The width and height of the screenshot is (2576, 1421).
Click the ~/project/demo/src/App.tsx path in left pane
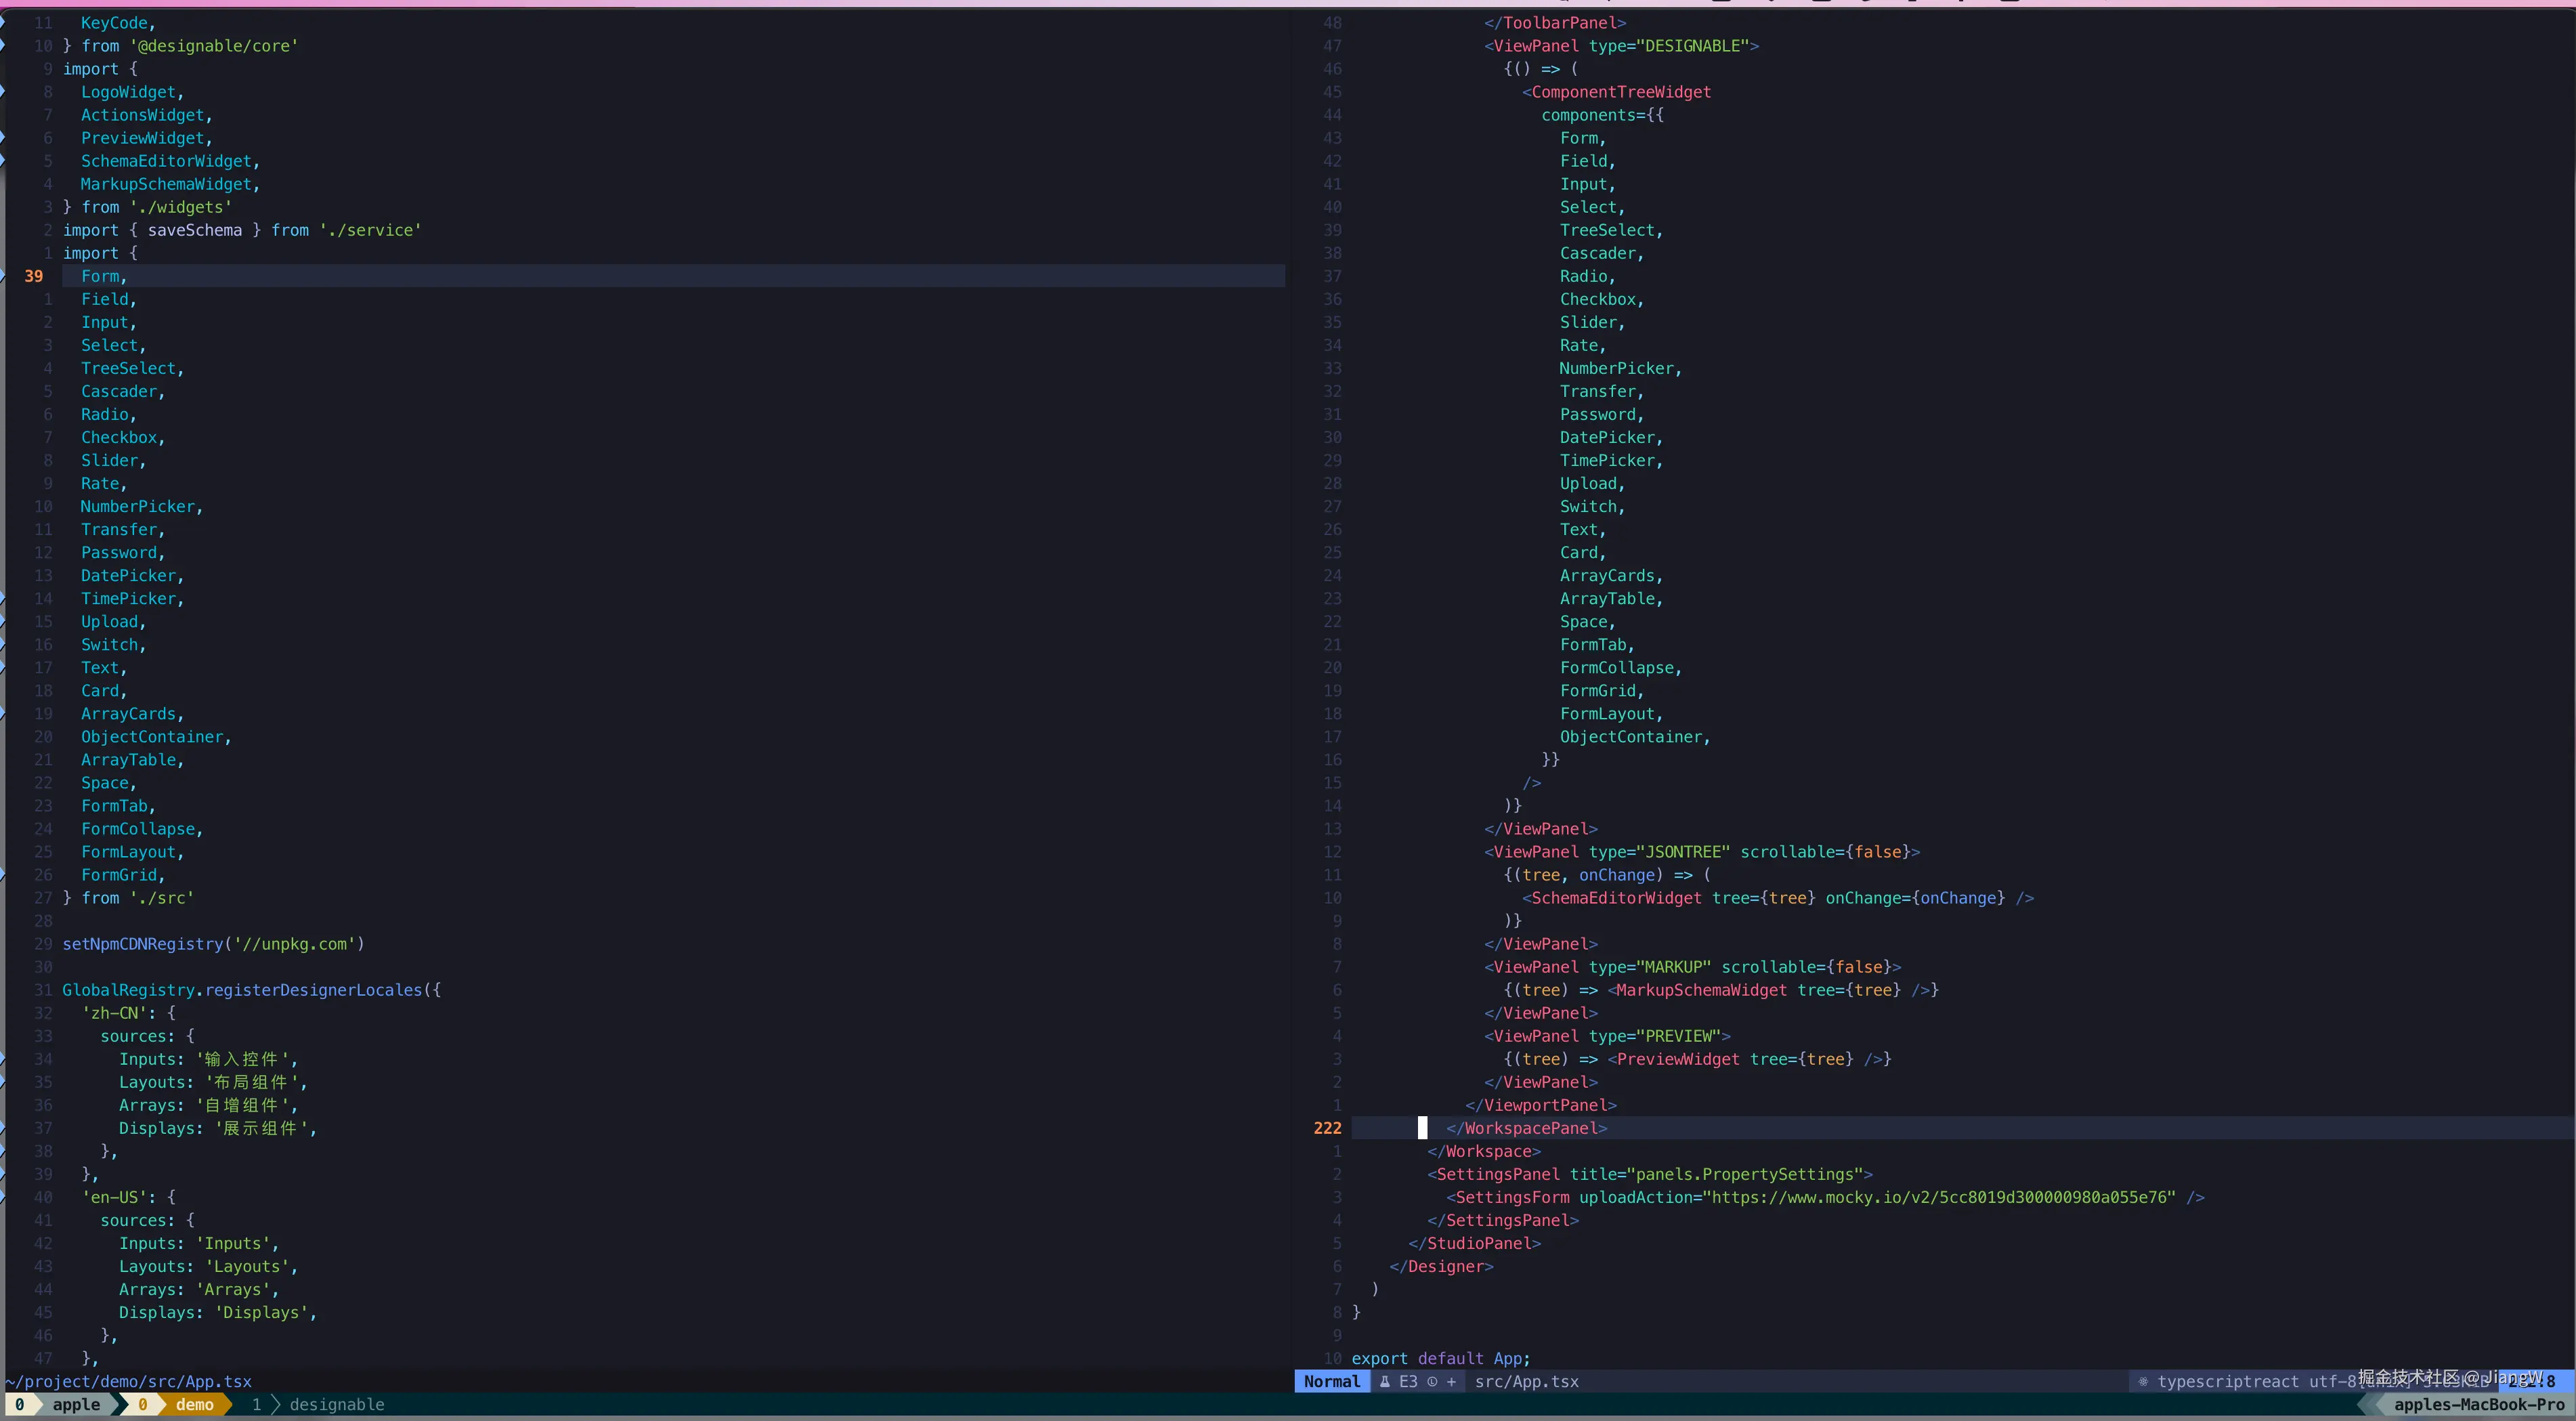(128, 1381)
